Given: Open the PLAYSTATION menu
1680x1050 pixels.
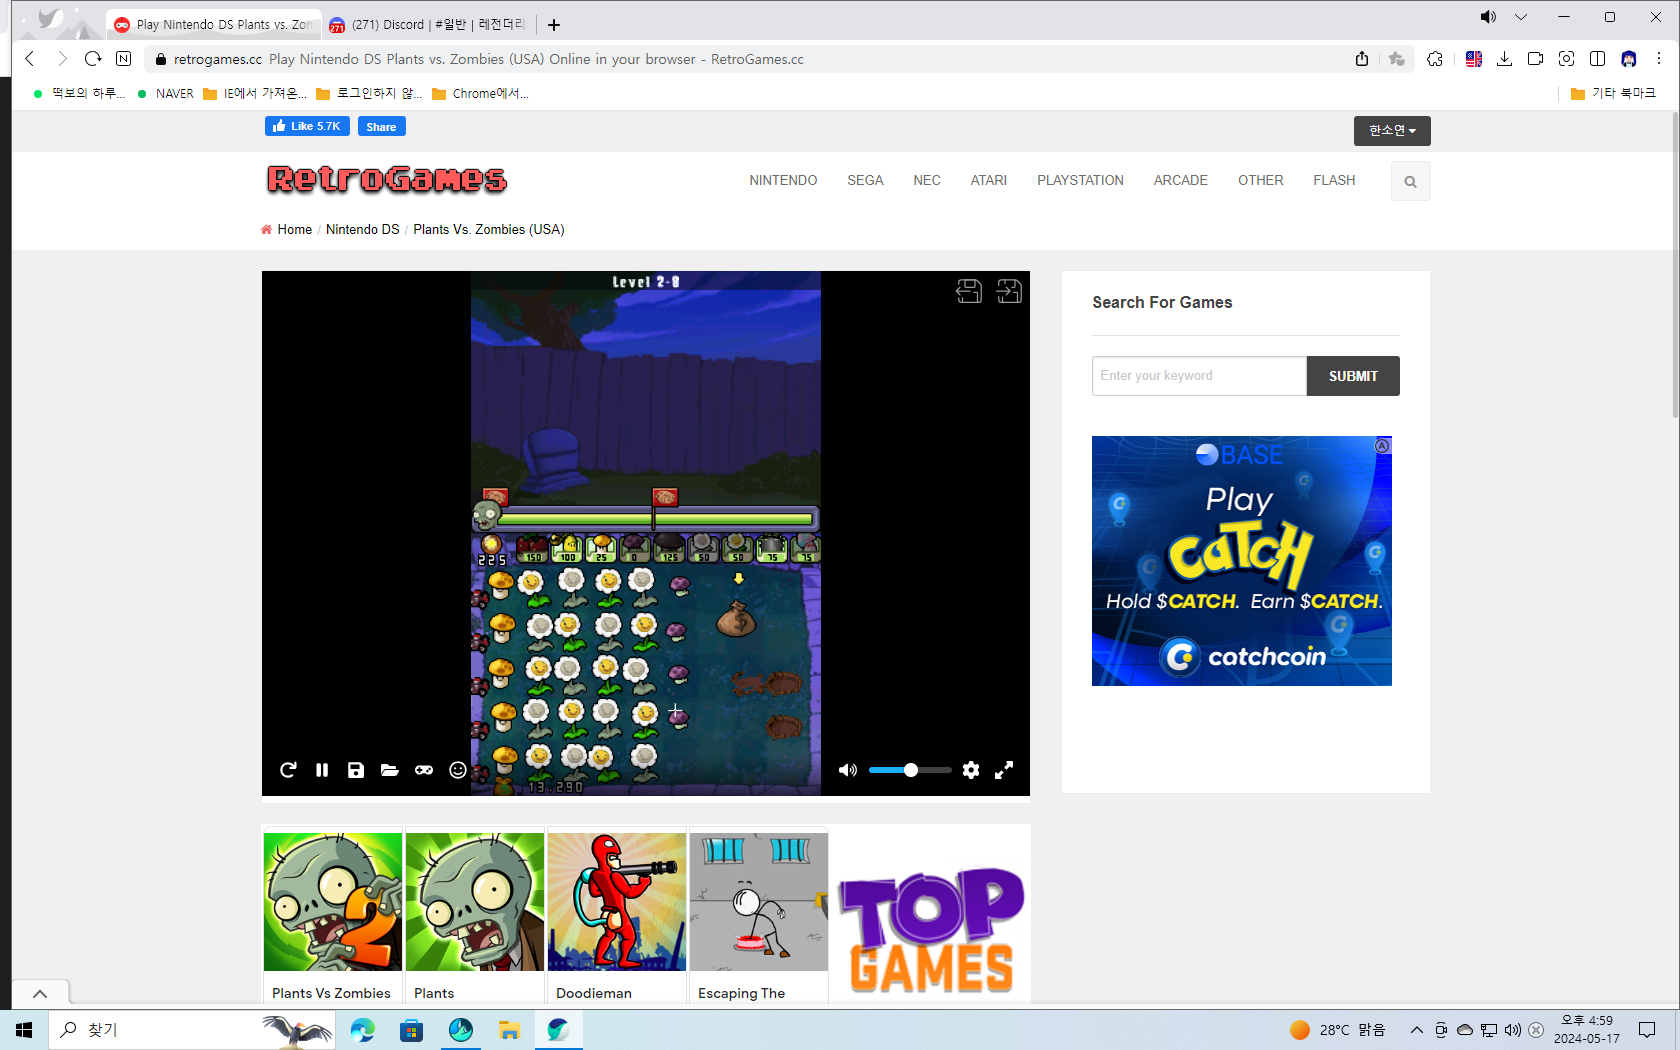Looking at the screenshot, I should 1080,180.
